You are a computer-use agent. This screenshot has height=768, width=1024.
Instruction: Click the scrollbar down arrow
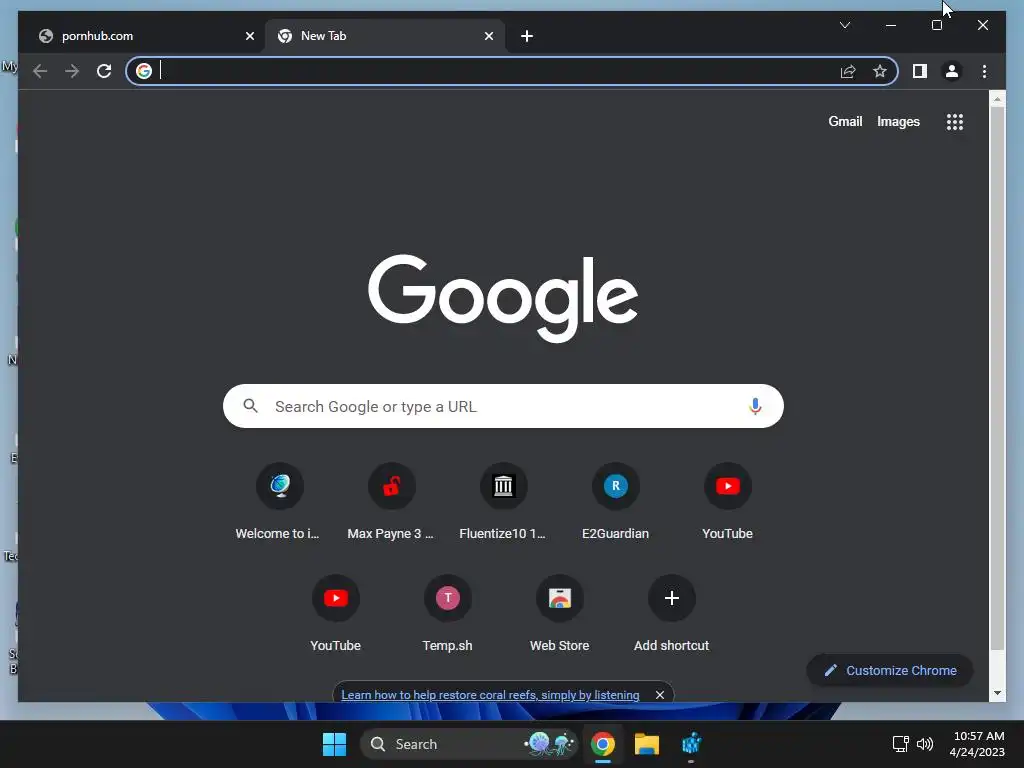point(997,693)
